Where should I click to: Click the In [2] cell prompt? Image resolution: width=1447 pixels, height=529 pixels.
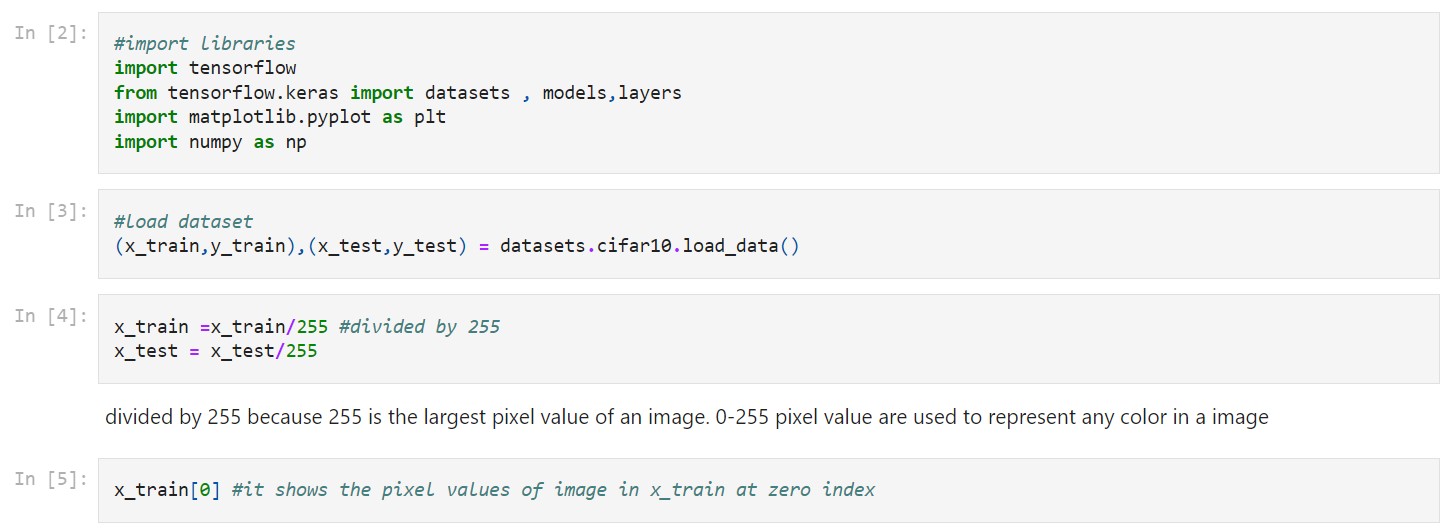pos(51,32)
